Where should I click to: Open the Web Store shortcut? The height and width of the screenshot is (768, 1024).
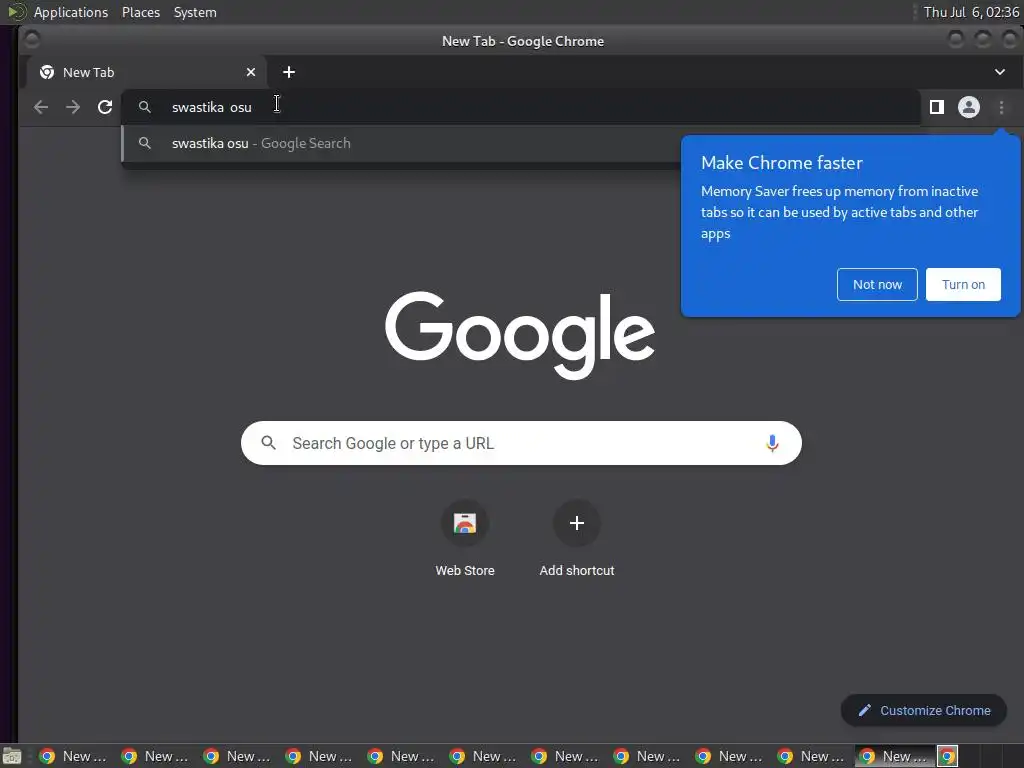click(x=465, y=539)
